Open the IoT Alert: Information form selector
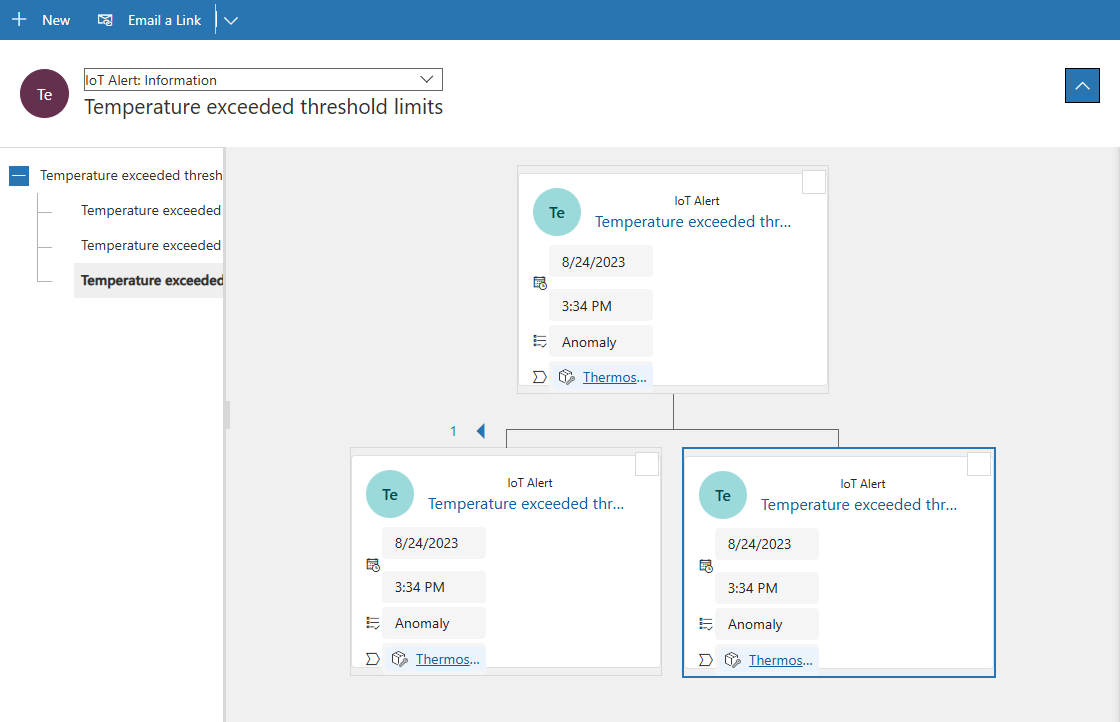The width and height of the screenshot is (1120, 722). [x=263, y=80]
